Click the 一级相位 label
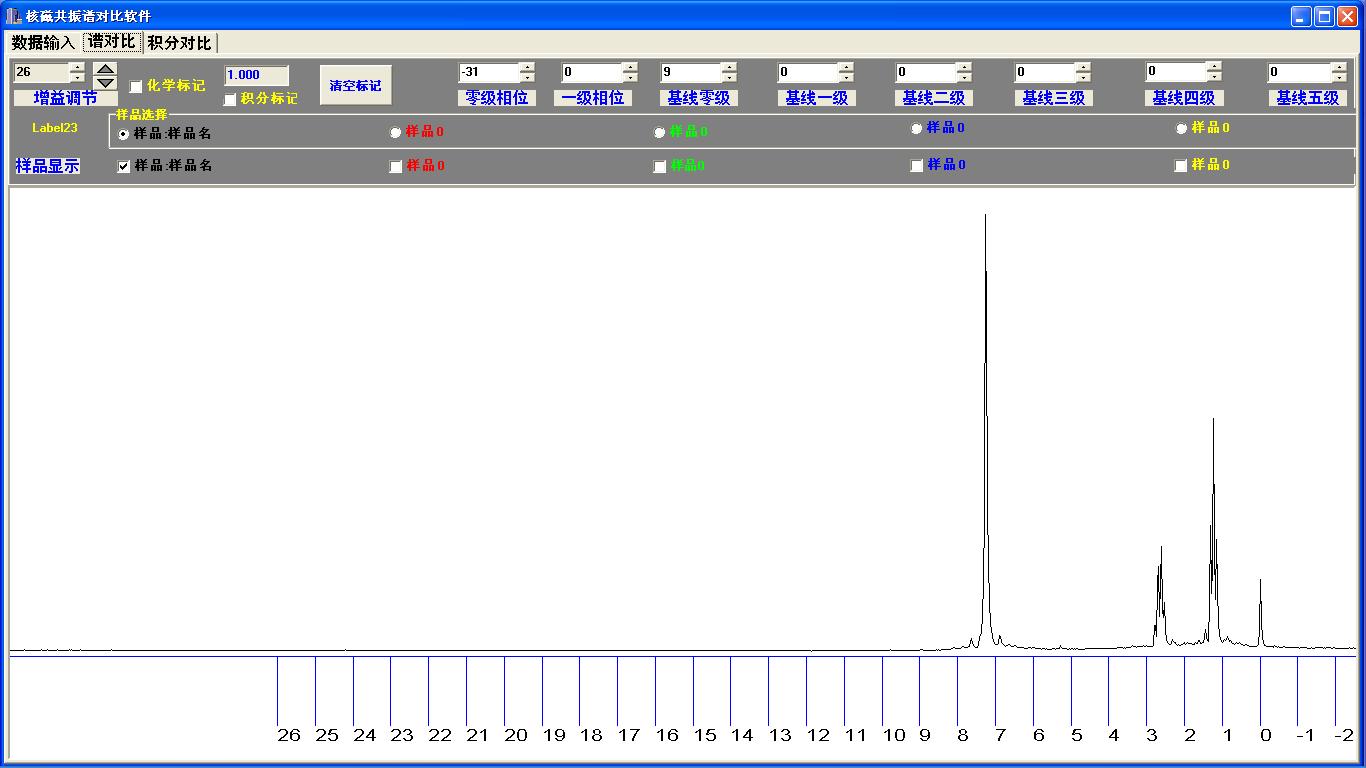This screenshot has height=768, width=1366. coord(593,98)
